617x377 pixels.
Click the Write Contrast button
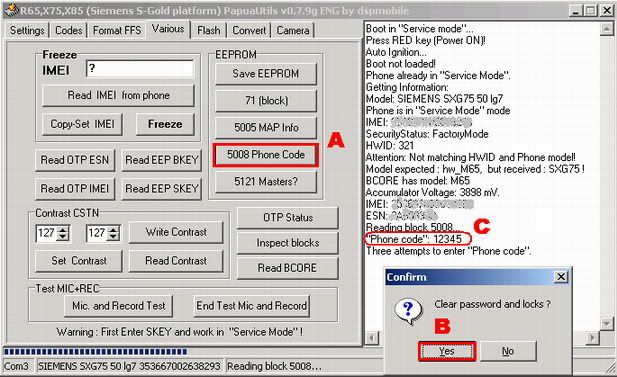(x=176, y=232)
